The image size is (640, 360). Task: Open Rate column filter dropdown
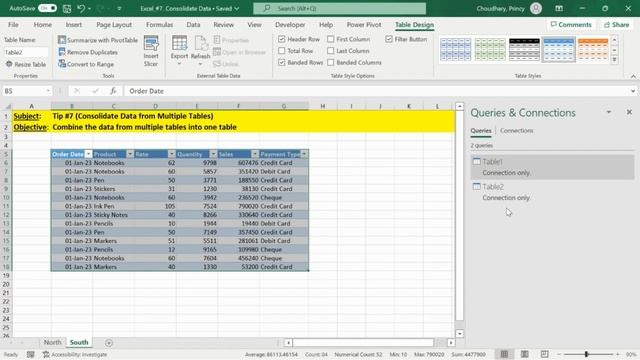coord(171,154)
